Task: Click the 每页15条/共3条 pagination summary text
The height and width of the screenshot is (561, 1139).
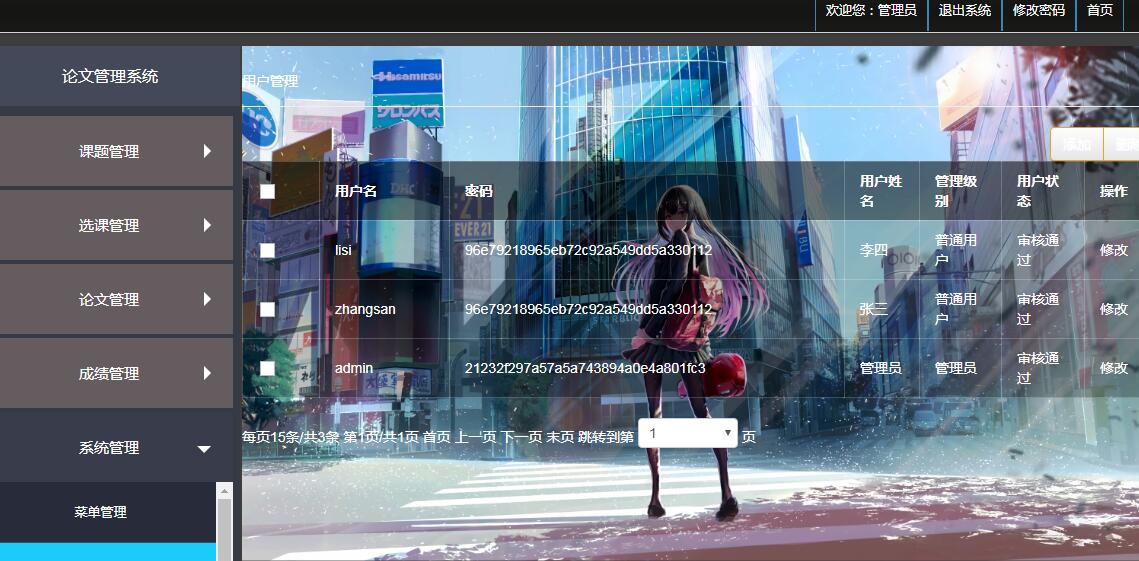Action: tap(291, 437)
